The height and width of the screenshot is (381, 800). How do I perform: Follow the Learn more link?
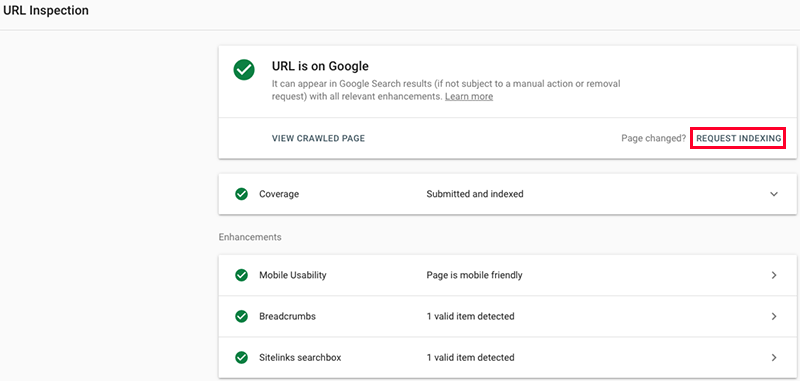click(469, 96)
